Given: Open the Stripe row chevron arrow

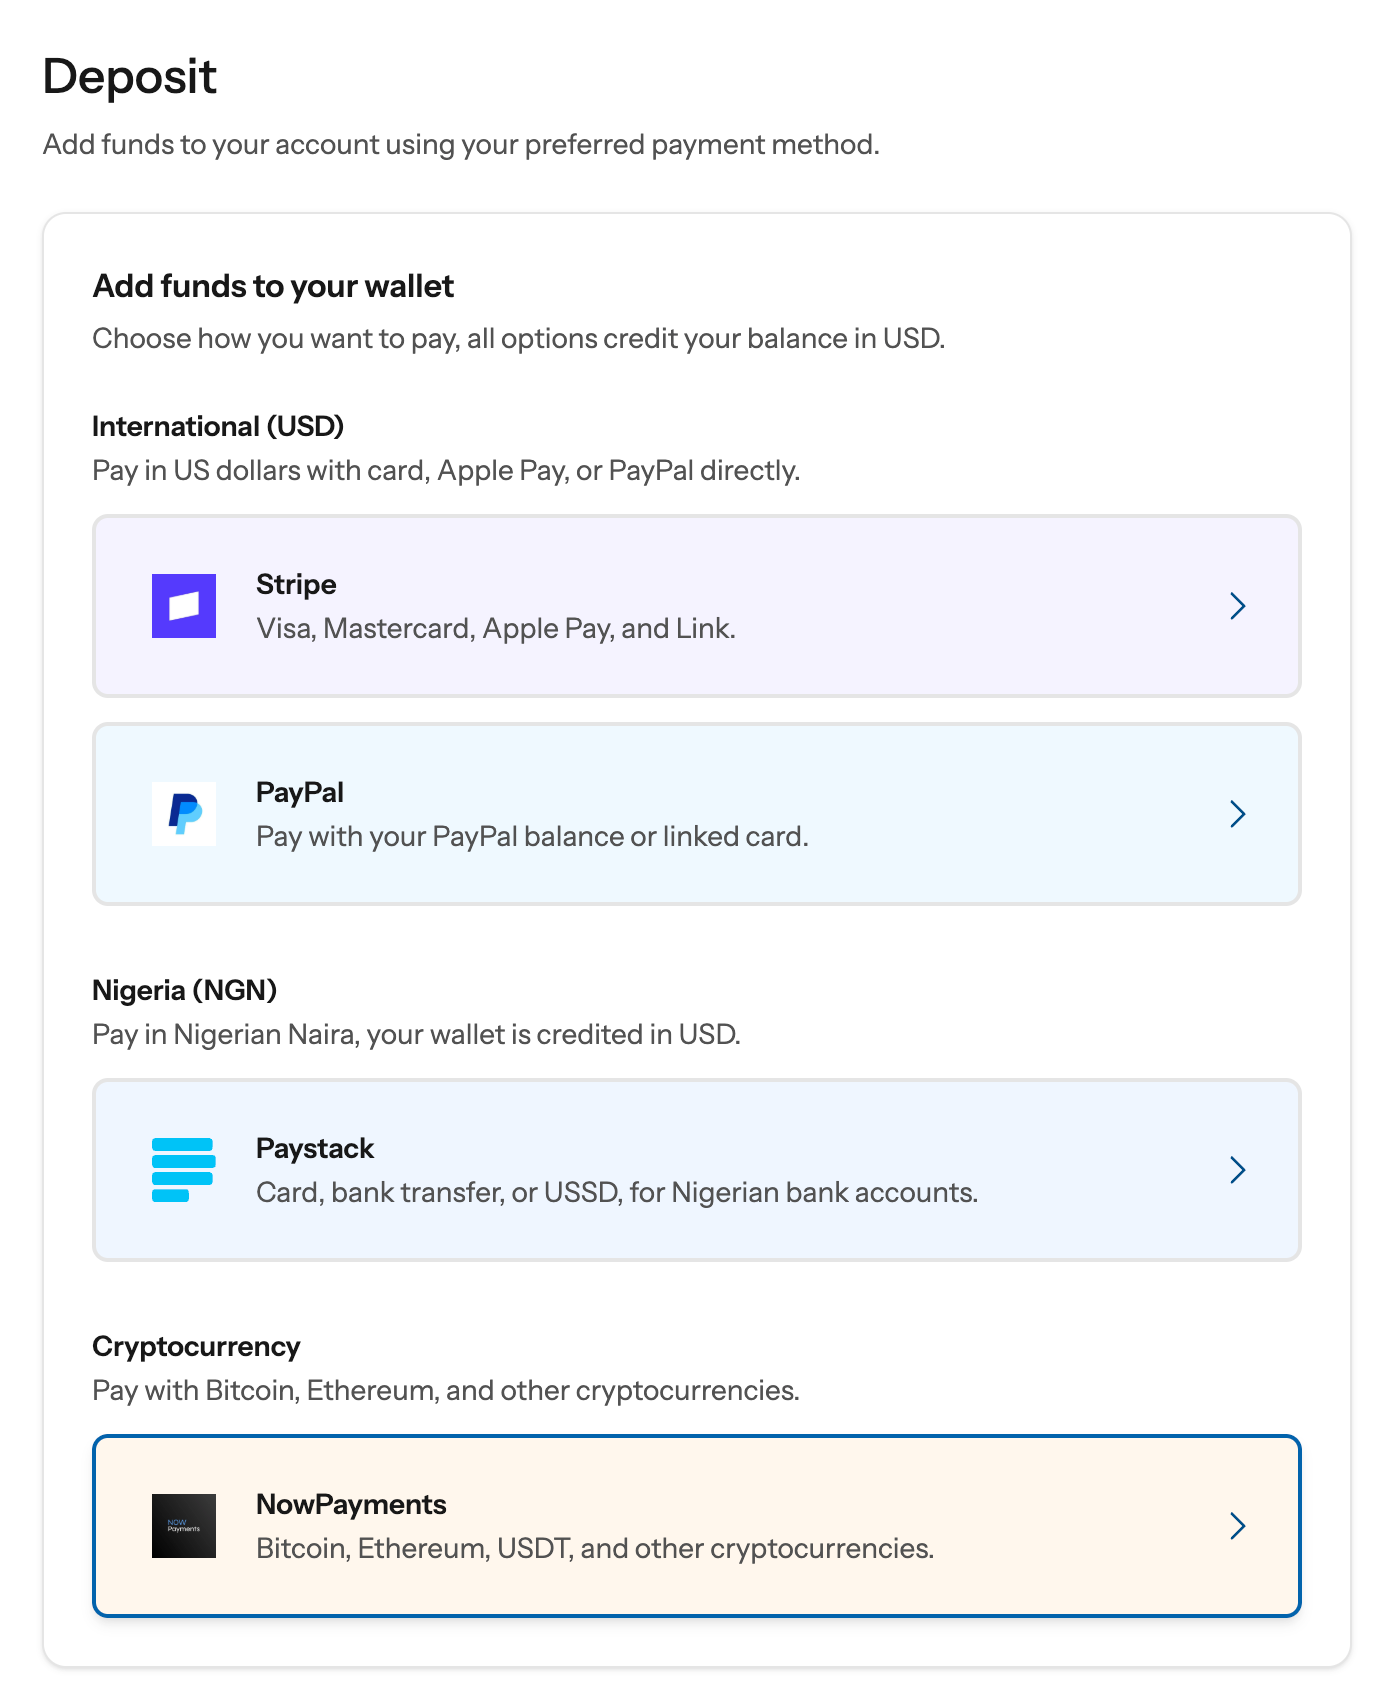Looking at the screenshot, I should click(1238, 606).
